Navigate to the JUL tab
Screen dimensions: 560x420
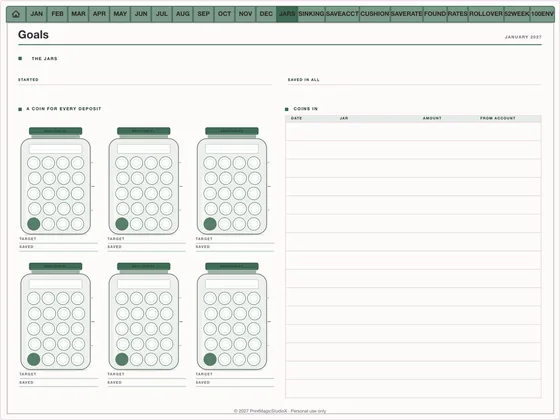click(162, 14)
